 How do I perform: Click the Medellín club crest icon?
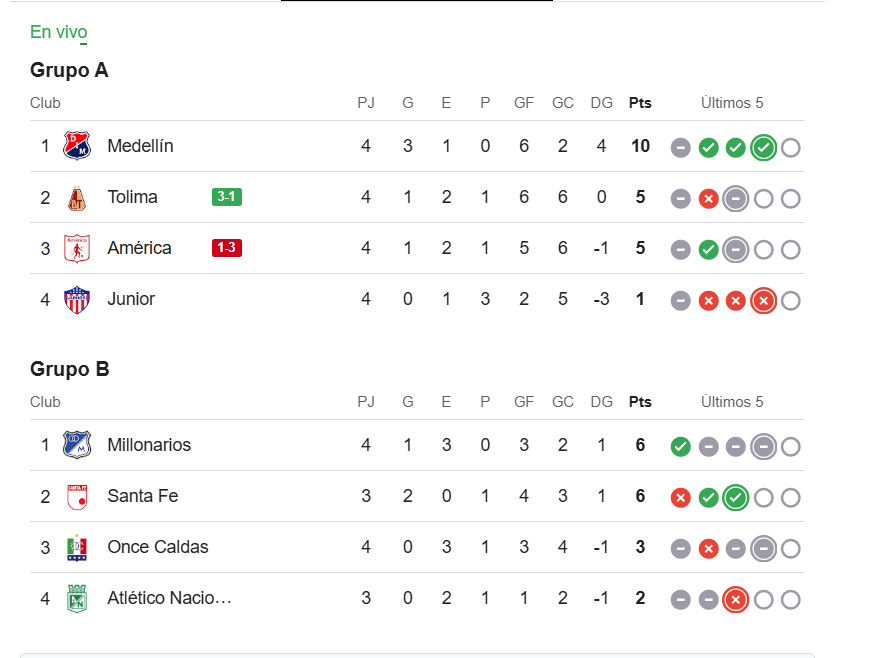[x=77, y=146]
